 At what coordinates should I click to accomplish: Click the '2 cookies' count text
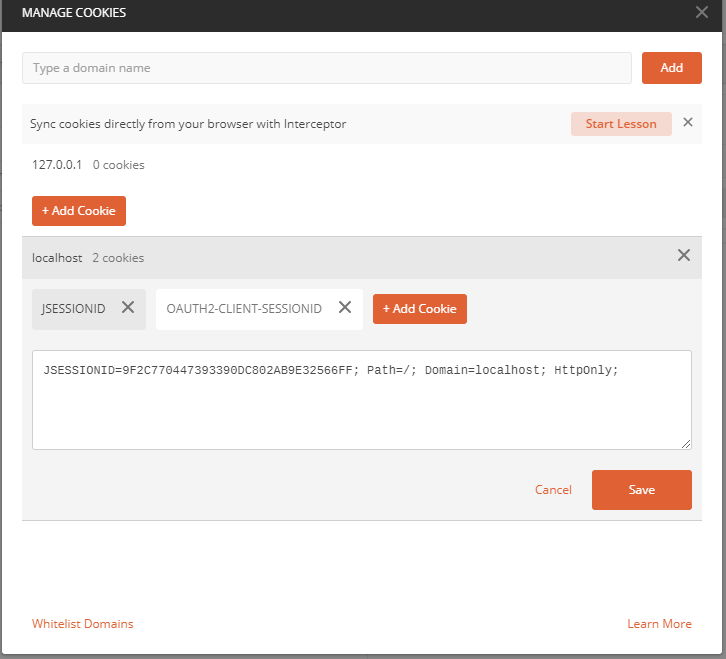coord(118,258)
